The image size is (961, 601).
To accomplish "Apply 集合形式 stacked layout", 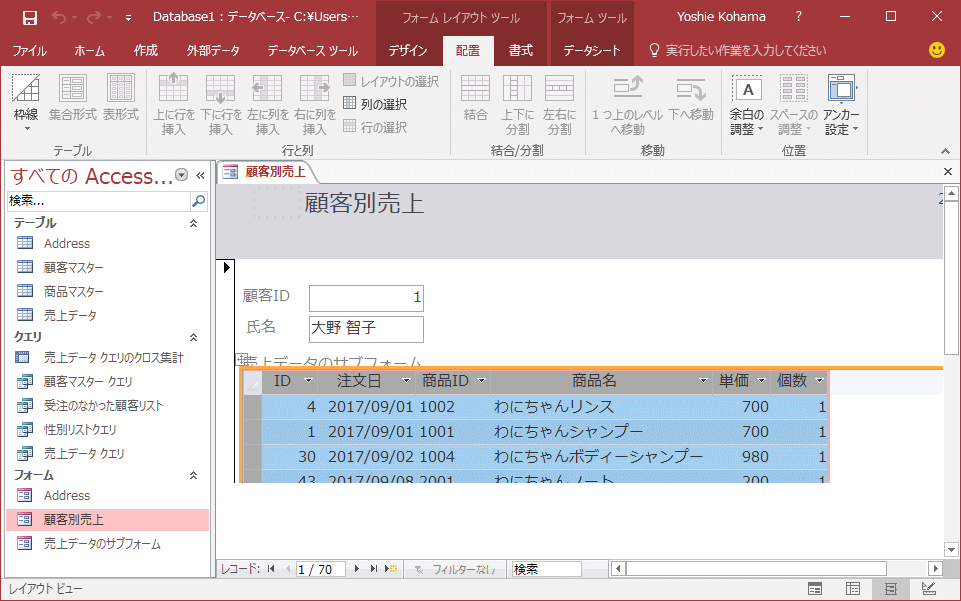I will click(72, 97).
